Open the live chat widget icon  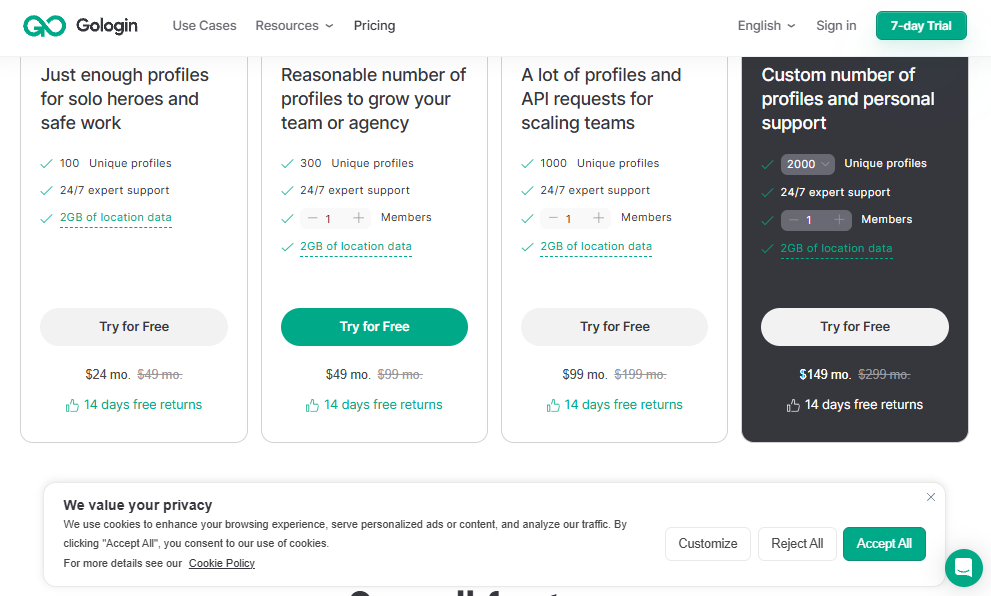(x=963, y=568)
